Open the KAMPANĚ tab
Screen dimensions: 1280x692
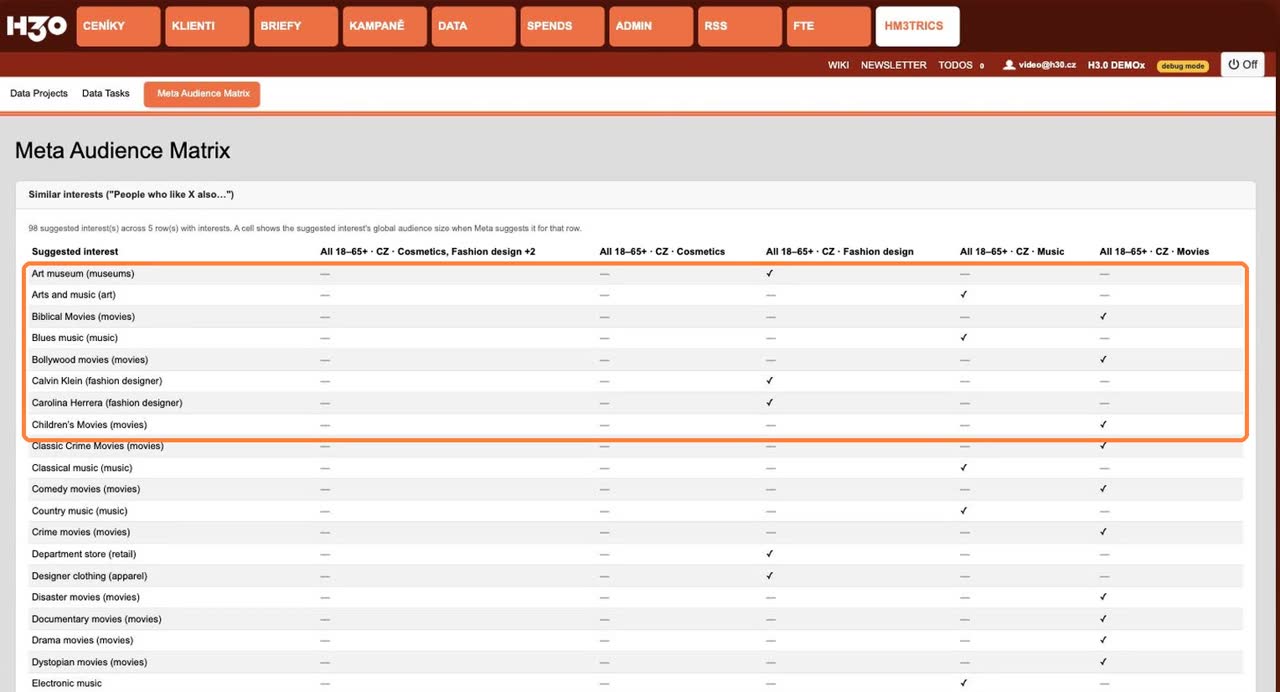point(385,26)
